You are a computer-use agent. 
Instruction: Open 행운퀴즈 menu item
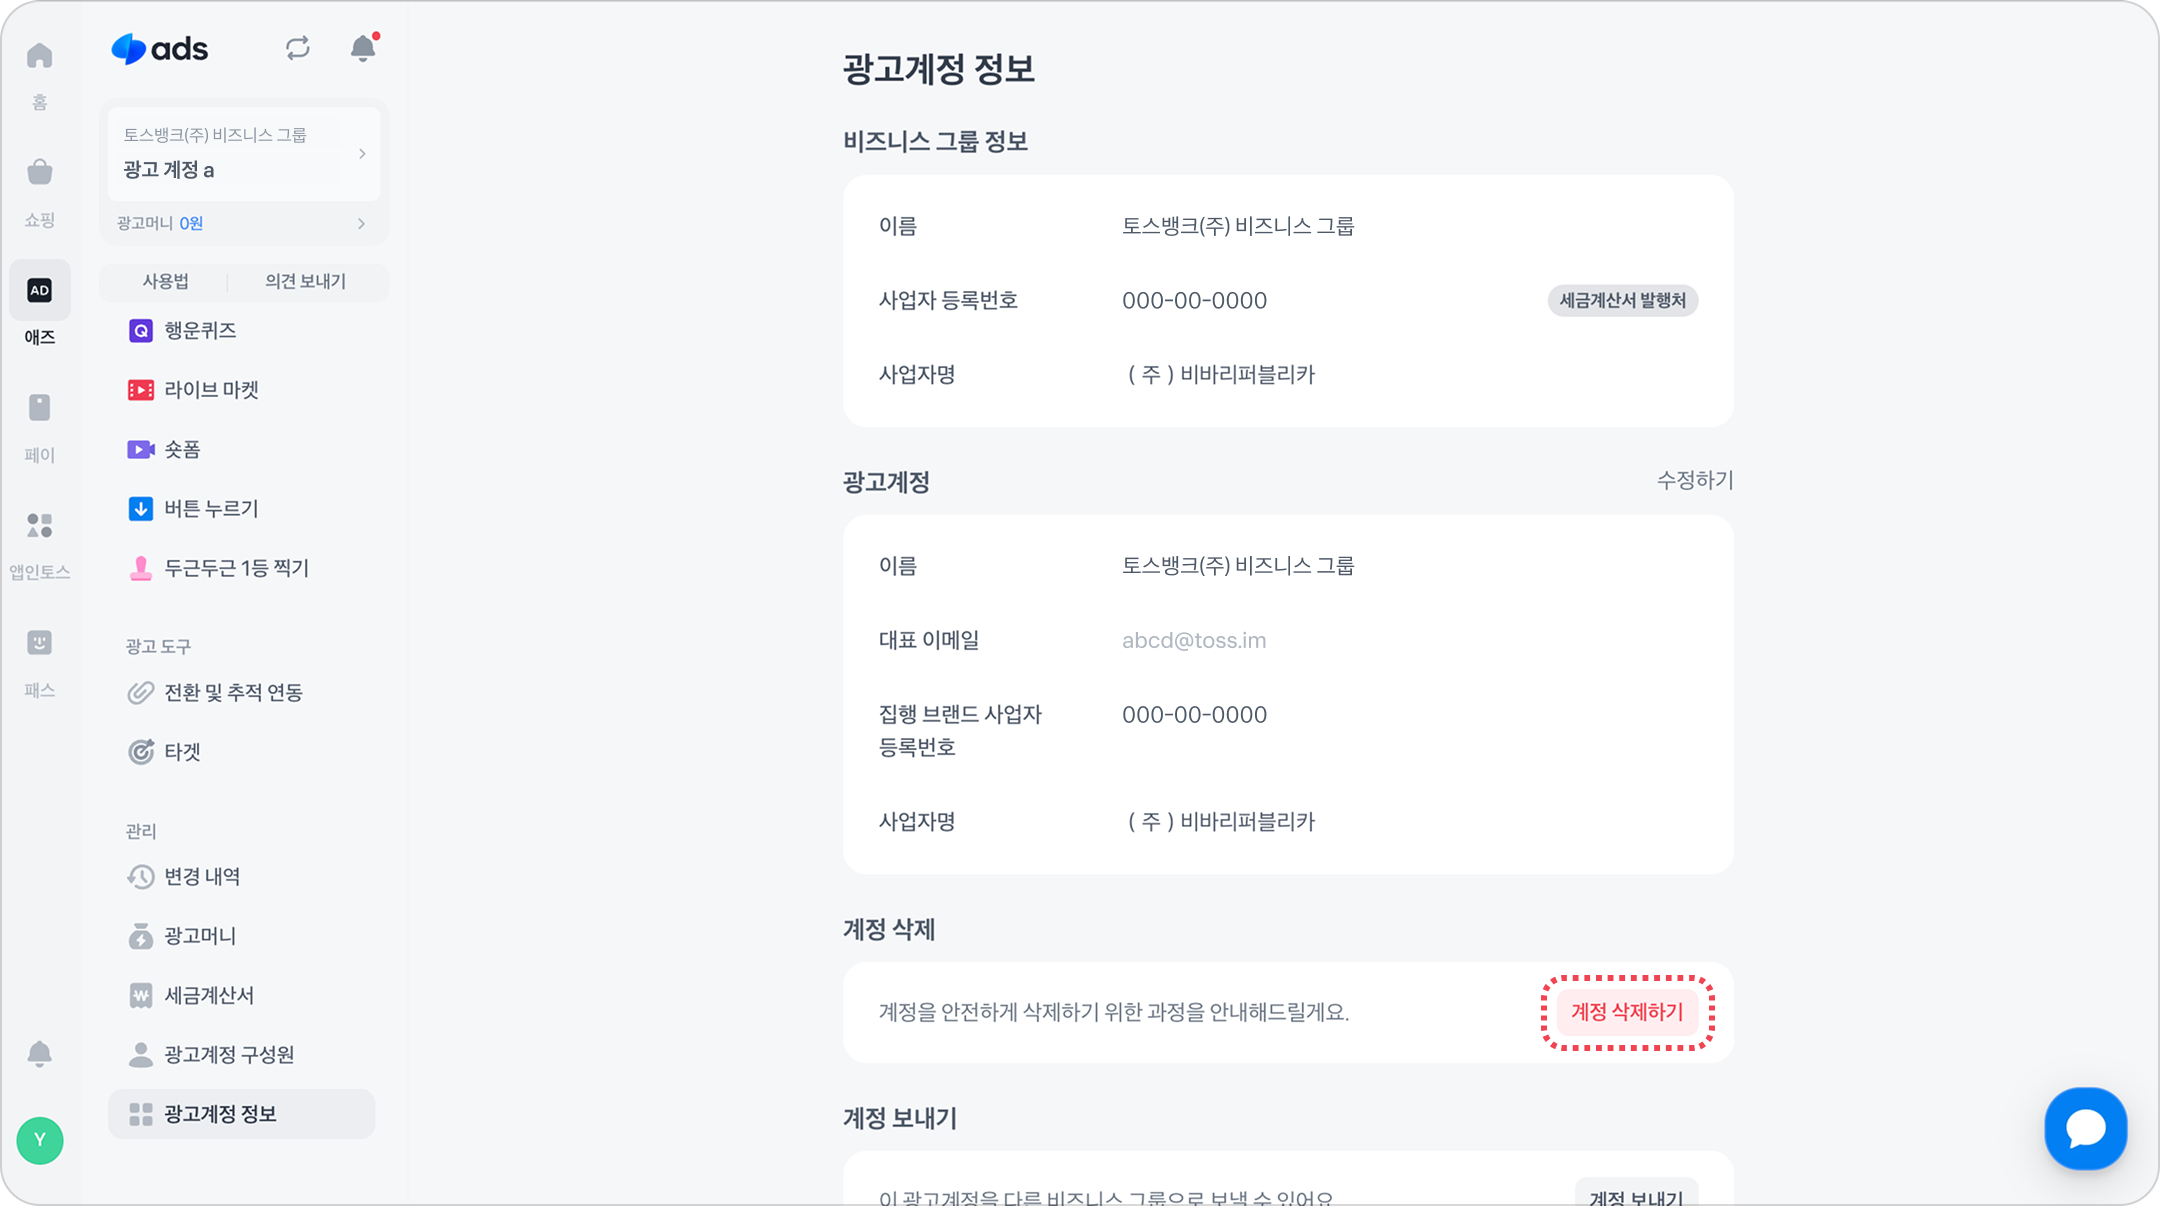(200, 331)
